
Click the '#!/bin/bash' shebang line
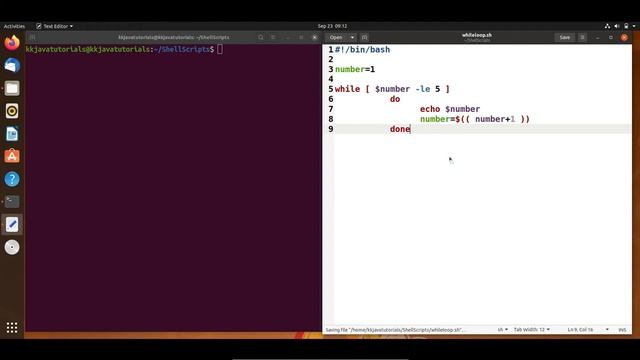pos(362,49)
